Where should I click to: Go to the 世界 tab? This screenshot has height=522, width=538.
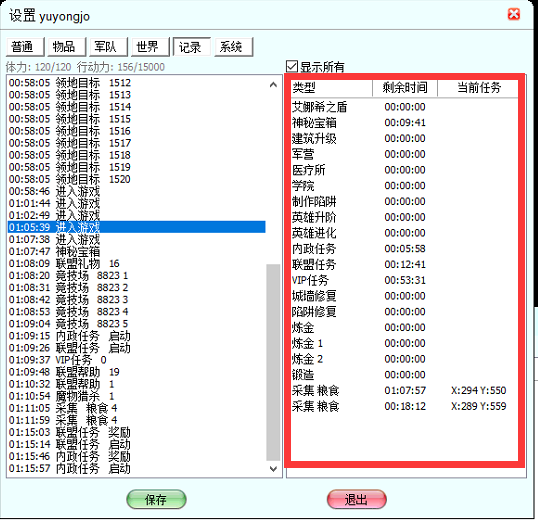tap(150, 47)
